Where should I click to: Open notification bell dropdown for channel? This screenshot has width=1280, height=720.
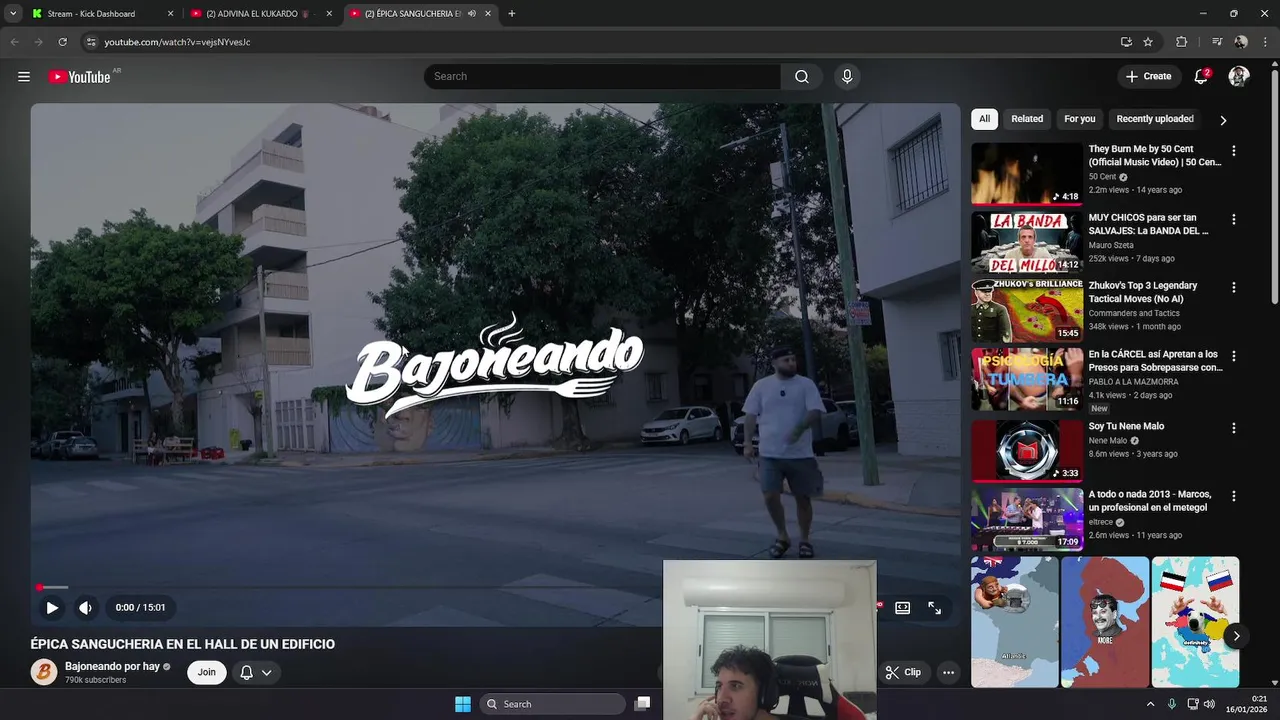(x=255, y=672)
